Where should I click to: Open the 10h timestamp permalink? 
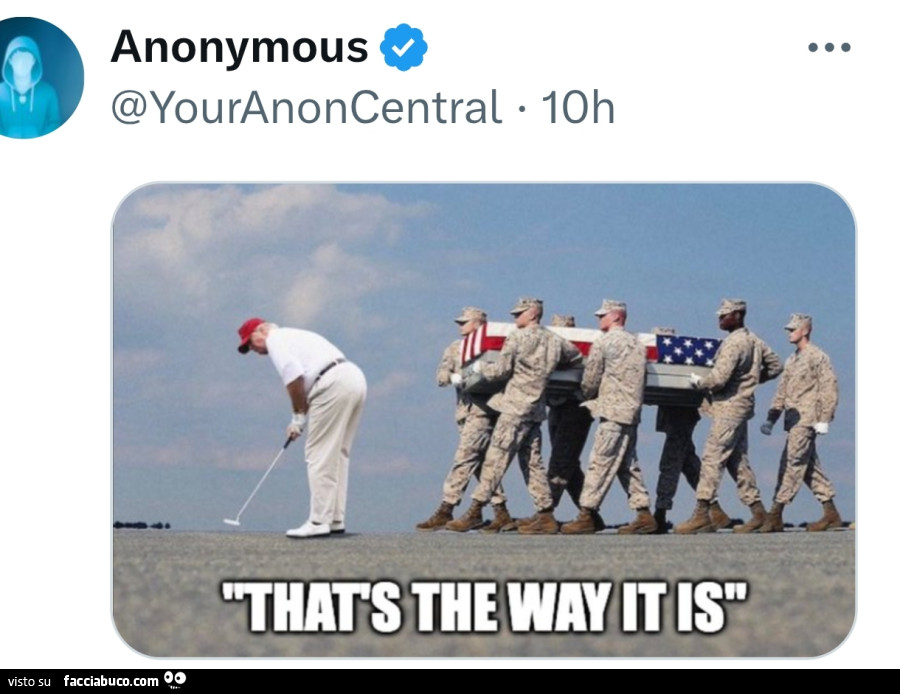[x=577, y=107]
